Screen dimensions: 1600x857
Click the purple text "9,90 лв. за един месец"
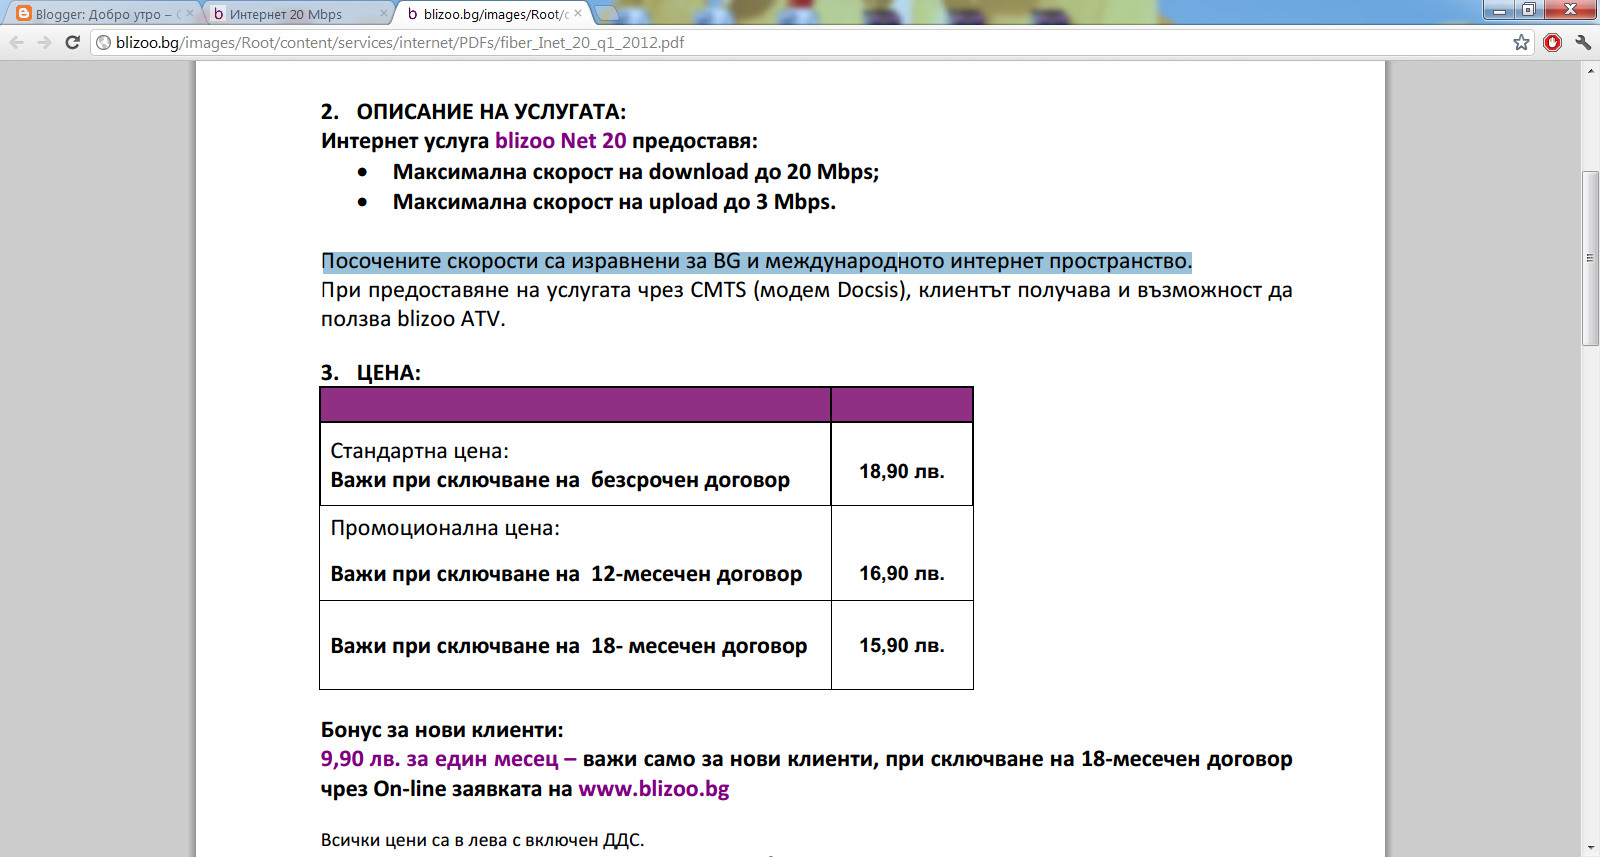tap(440, 759)
